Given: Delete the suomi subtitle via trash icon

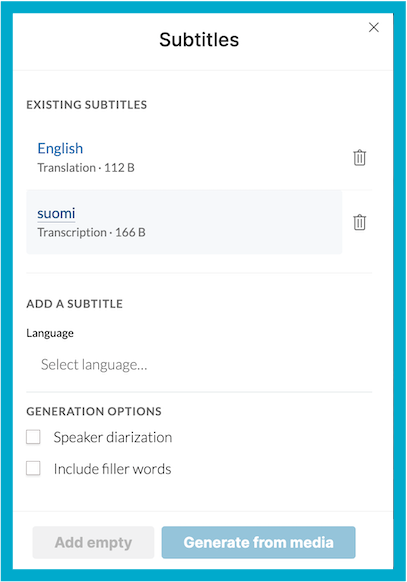Looking at the screenshot, I should click(359, 222).
